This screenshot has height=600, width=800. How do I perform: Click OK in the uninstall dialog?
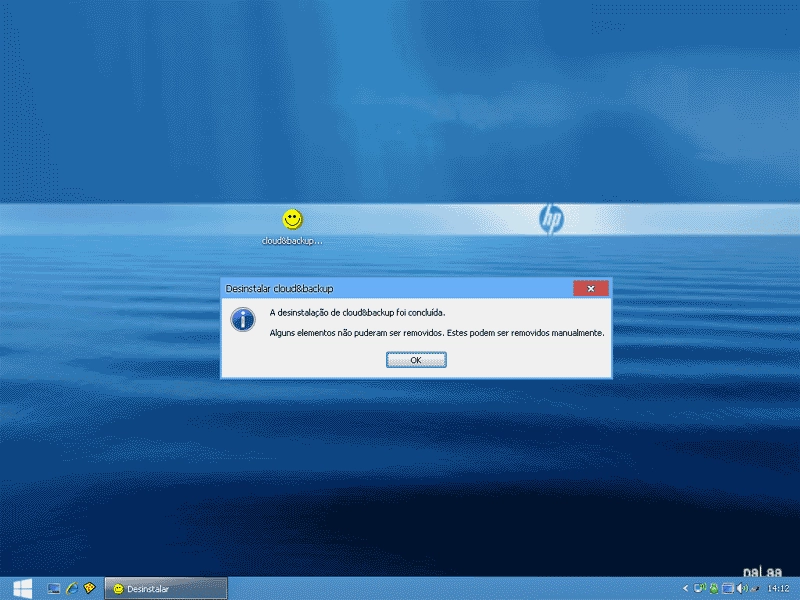416,360
